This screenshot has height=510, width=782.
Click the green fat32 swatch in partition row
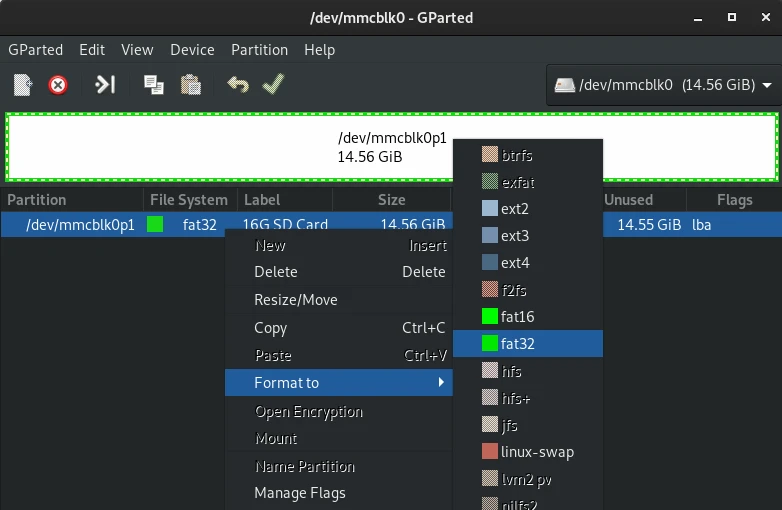click(155, 224)
